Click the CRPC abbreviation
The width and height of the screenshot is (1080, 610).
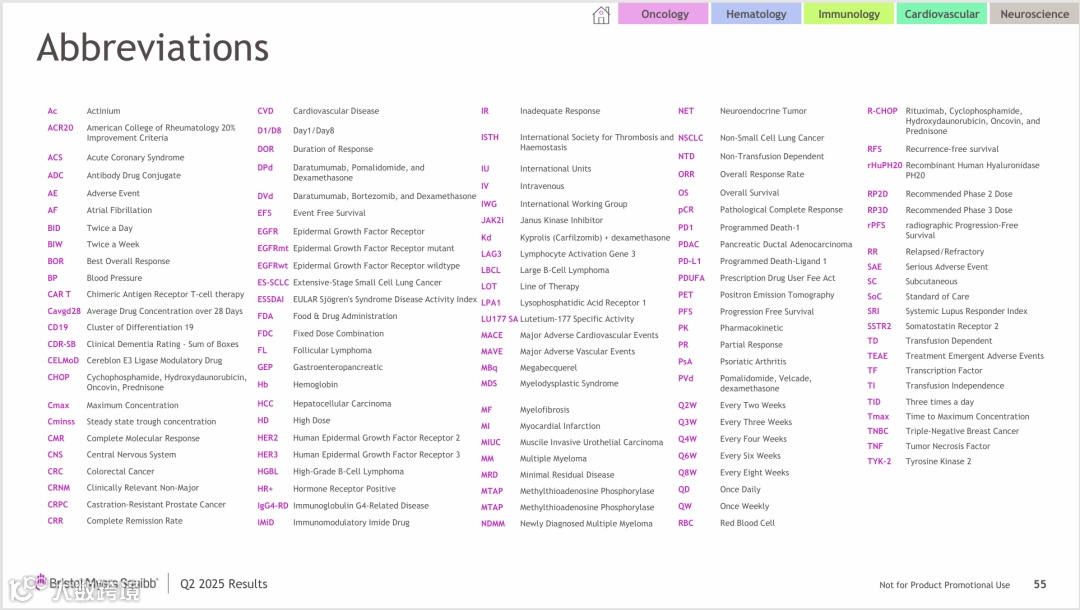pyautogui.click(x=57, y=505)
